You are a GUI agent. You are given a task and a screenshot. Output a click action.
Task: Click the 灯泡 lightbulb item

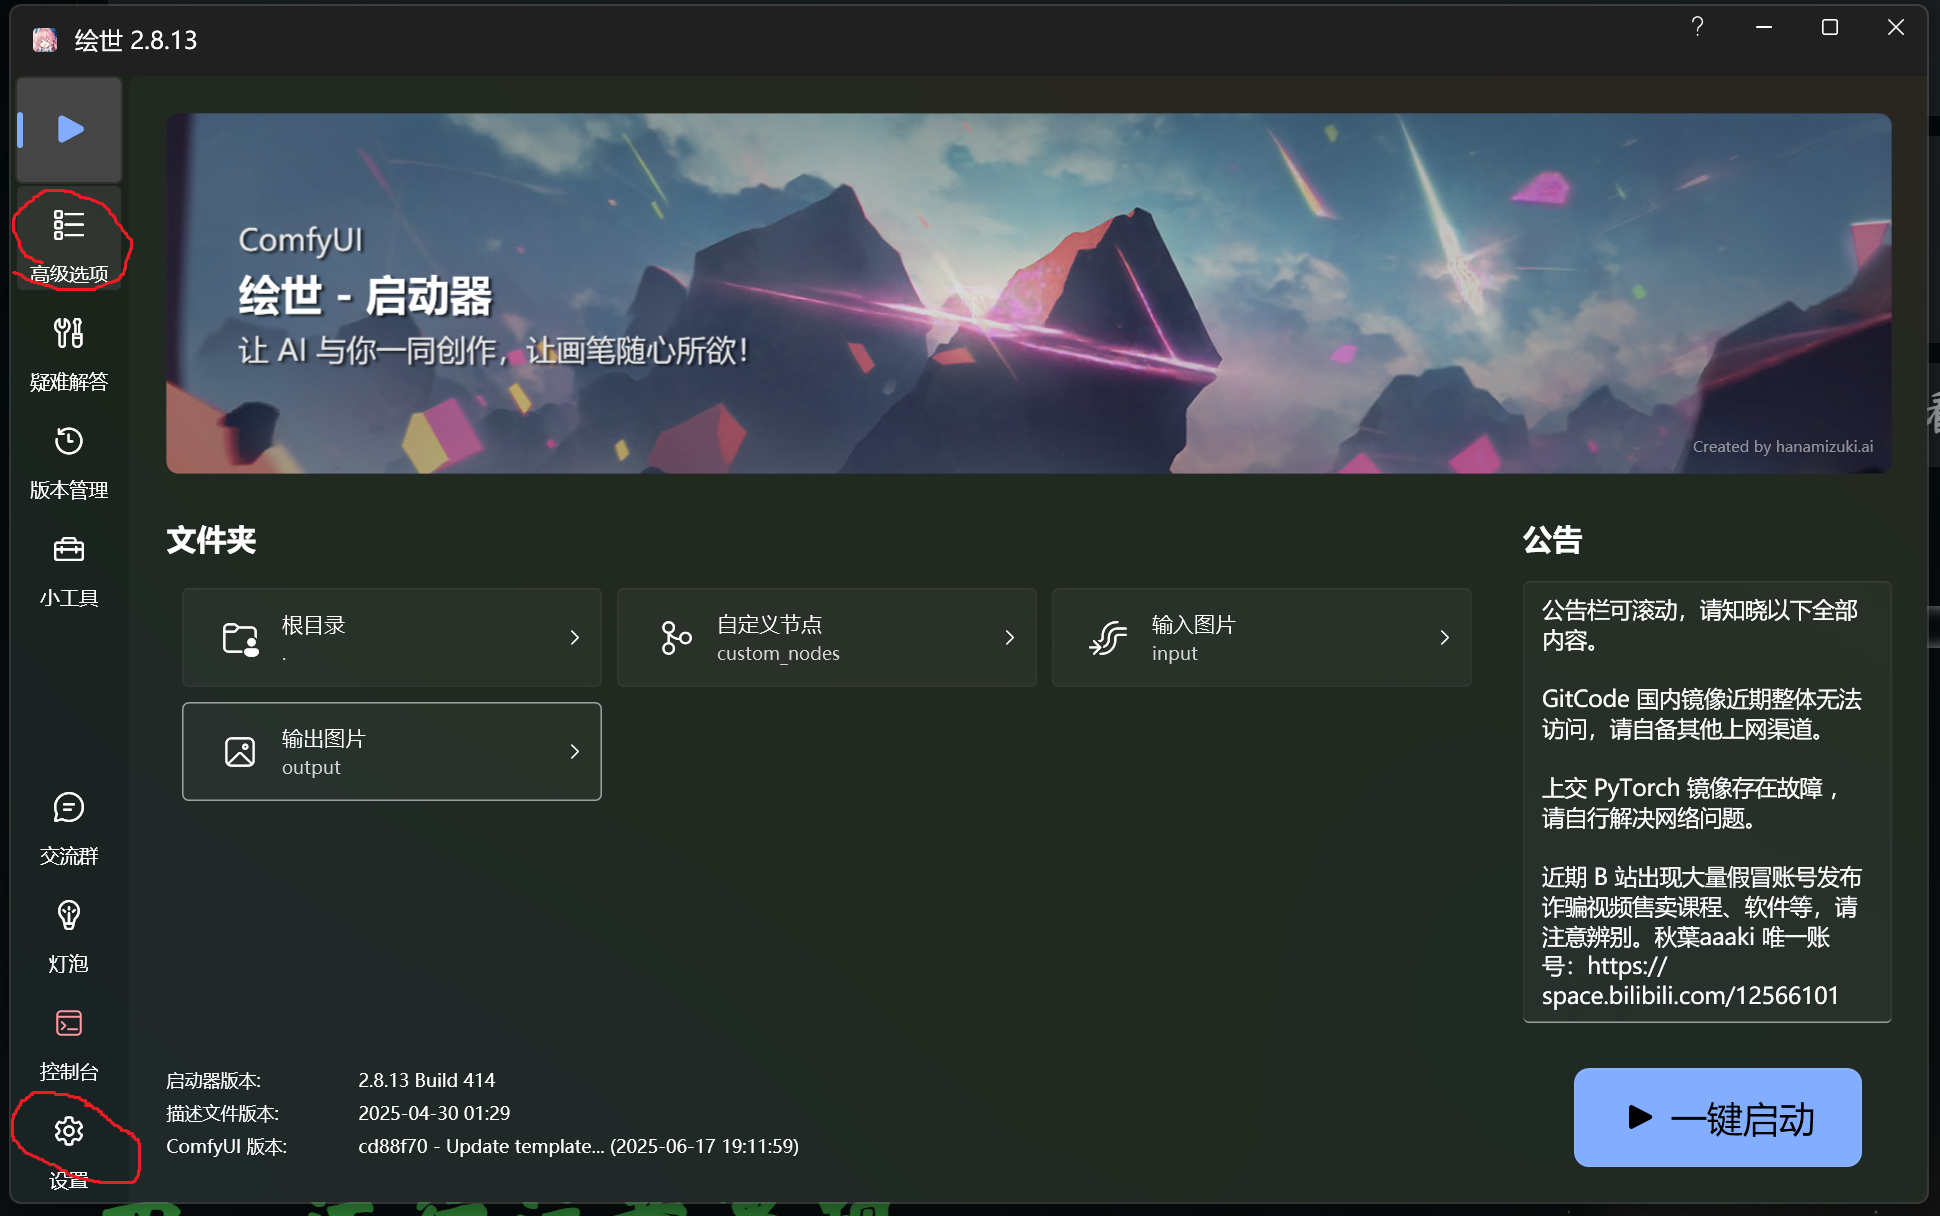point(69,934)
